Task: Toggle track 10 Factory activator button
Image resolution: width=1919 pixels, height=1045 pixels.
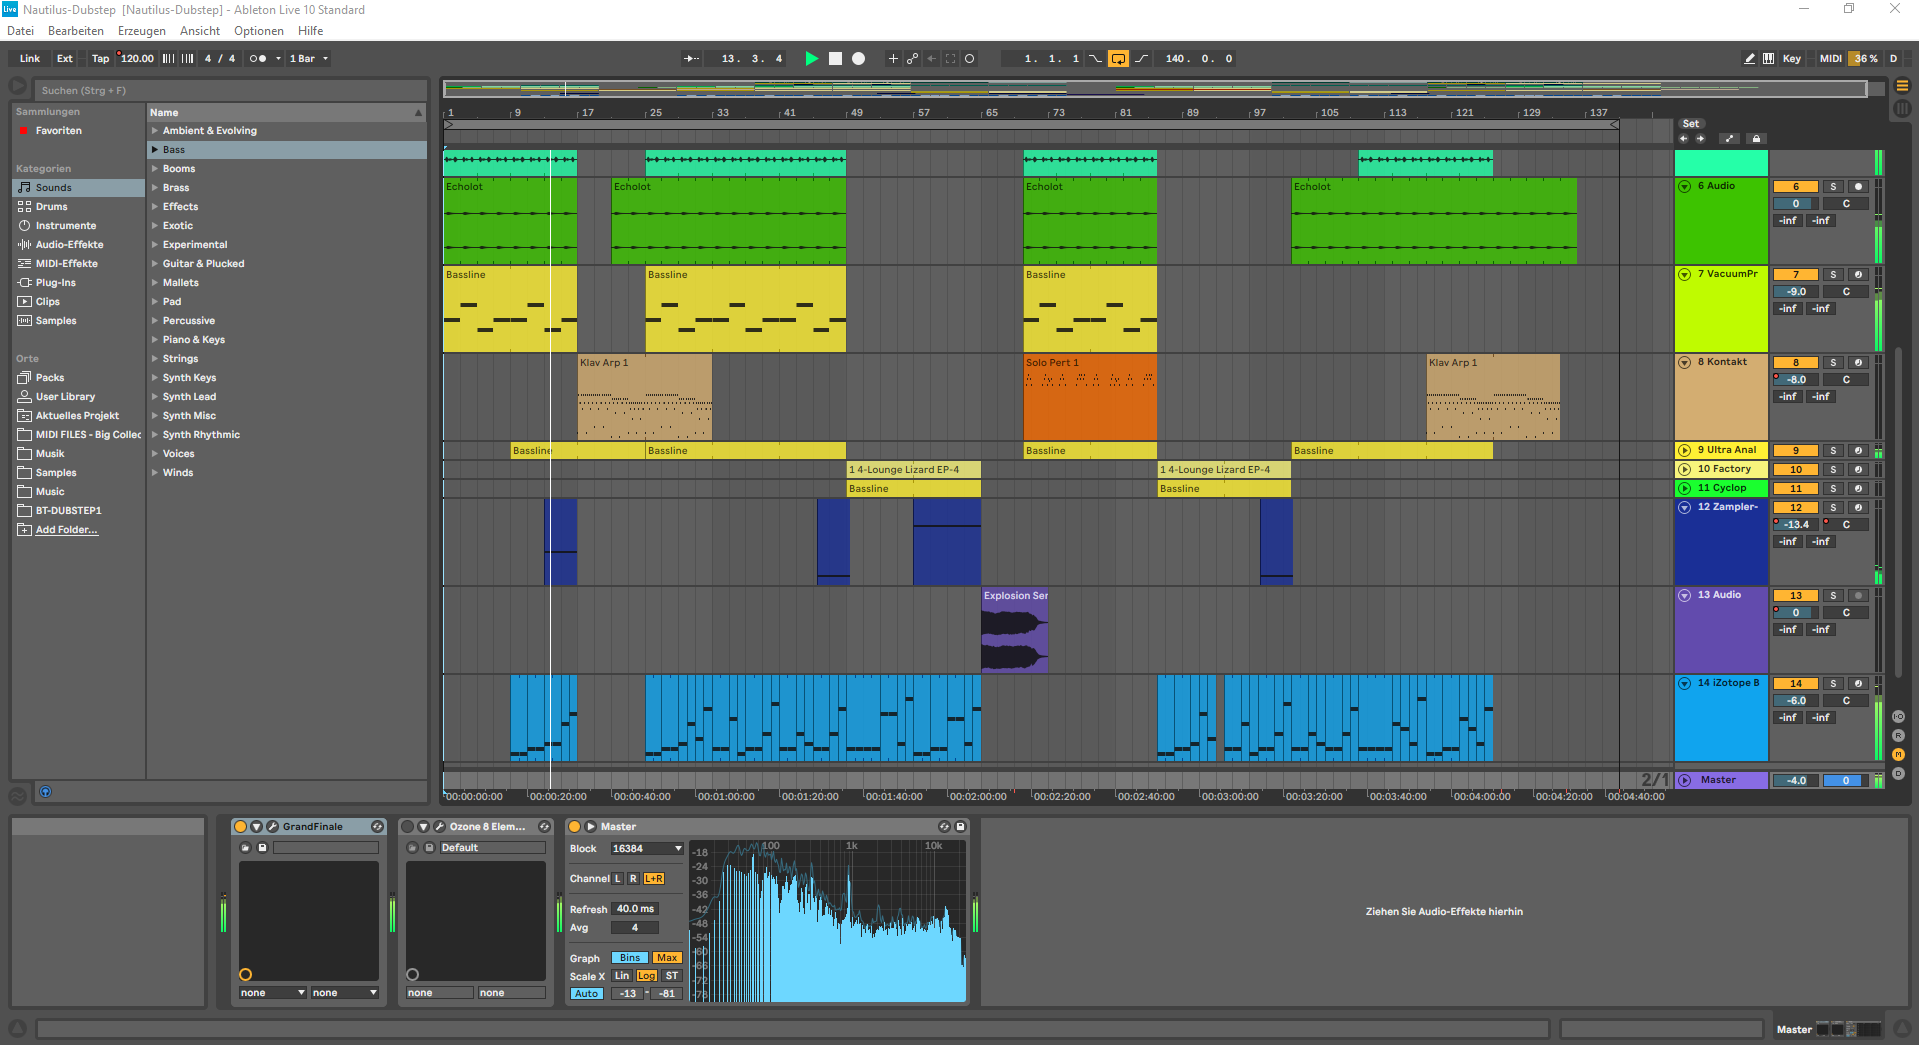Action: (1796, 470)
